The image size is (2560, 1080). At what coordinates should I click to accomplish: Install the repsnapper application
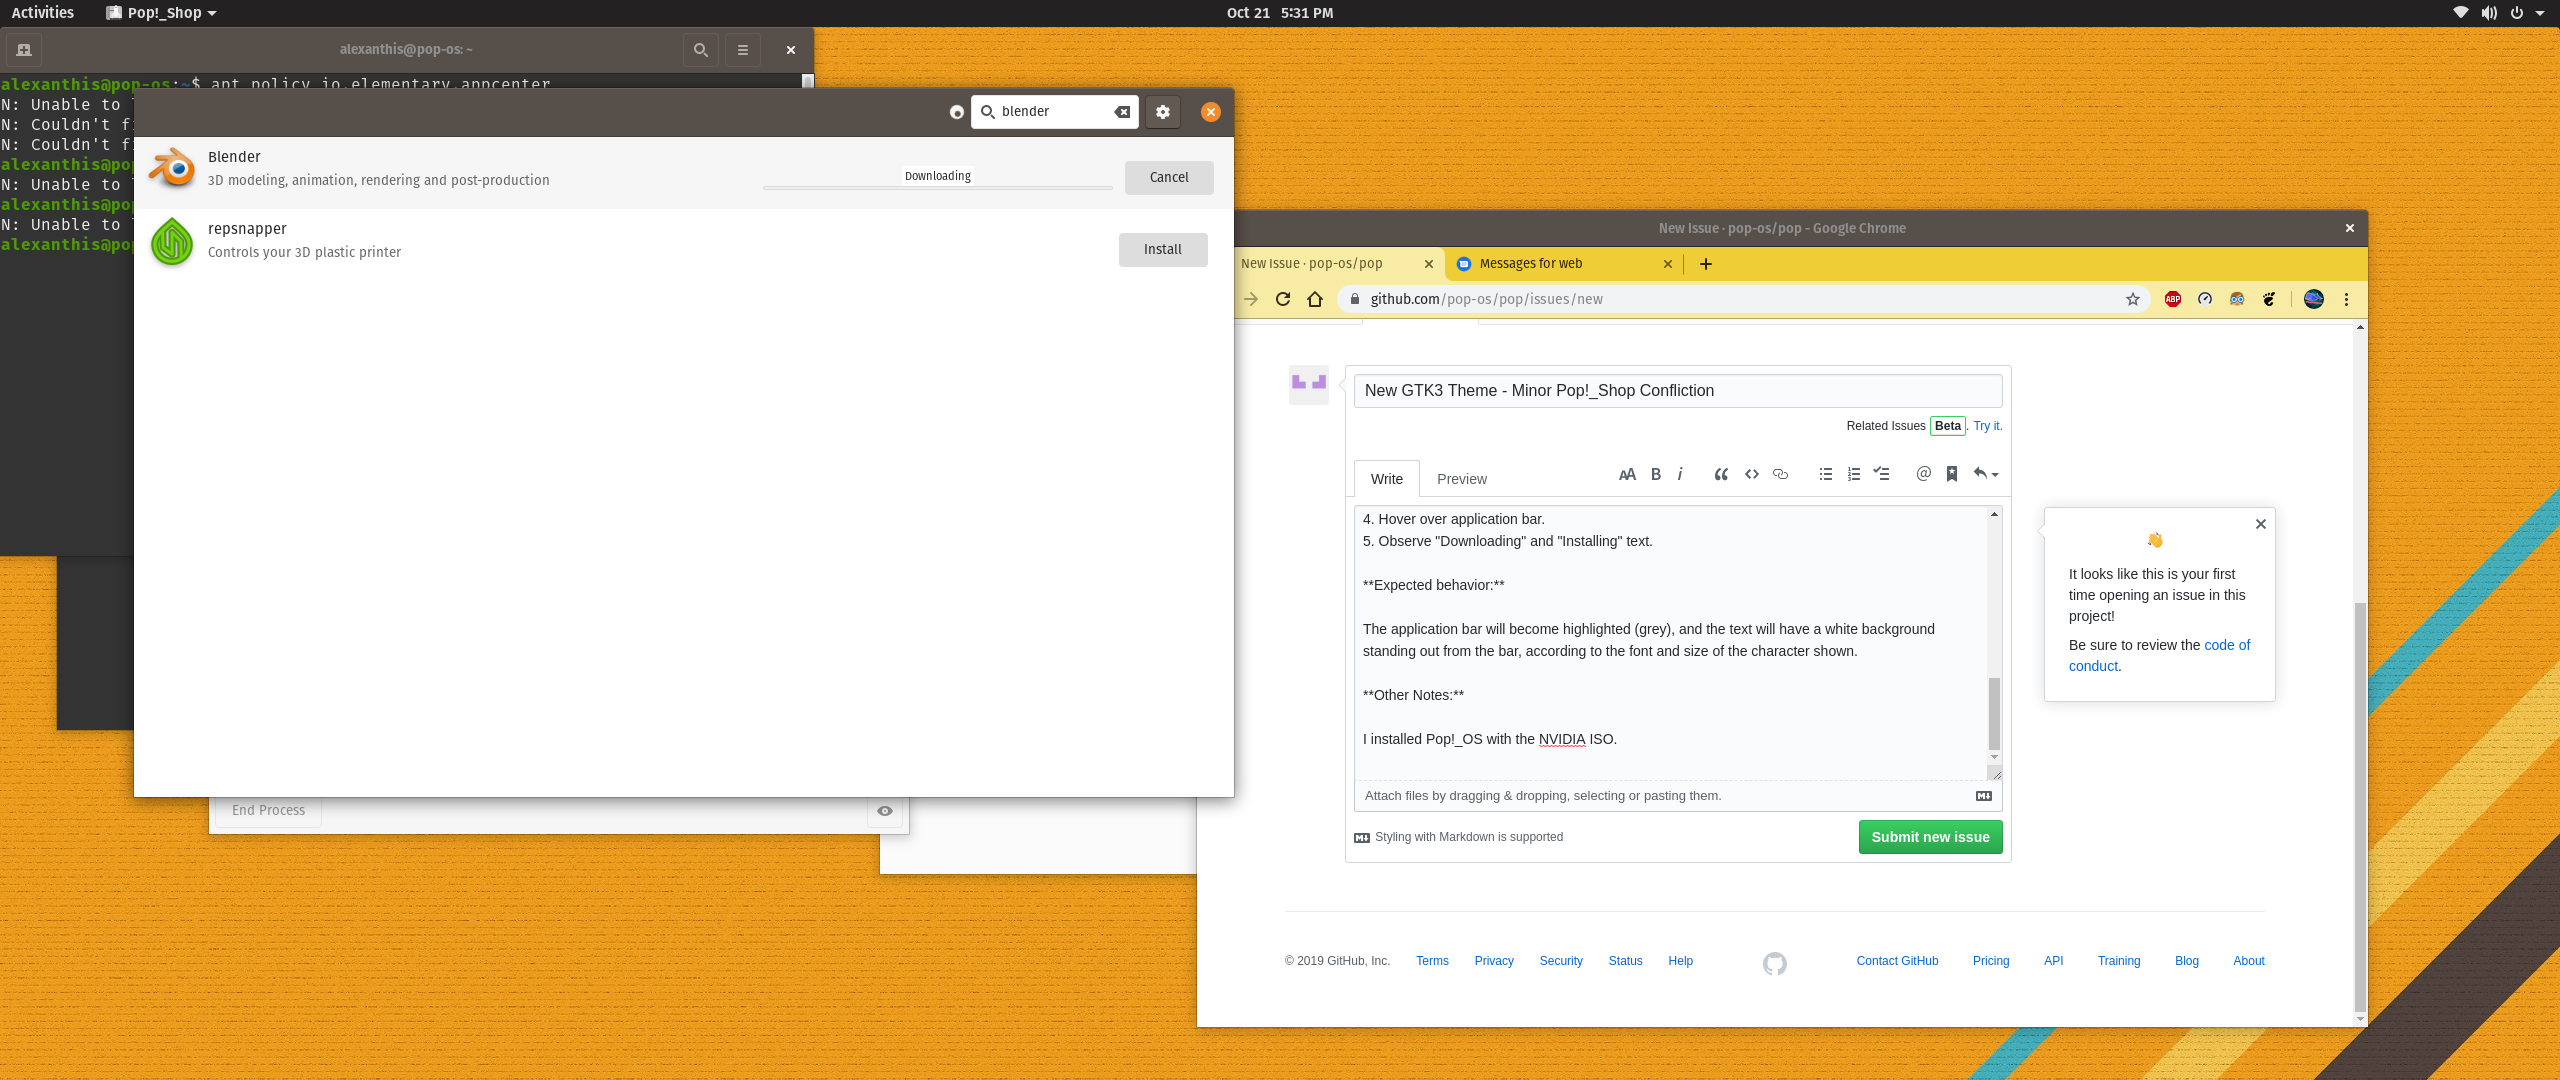(x=1163, y=249)
